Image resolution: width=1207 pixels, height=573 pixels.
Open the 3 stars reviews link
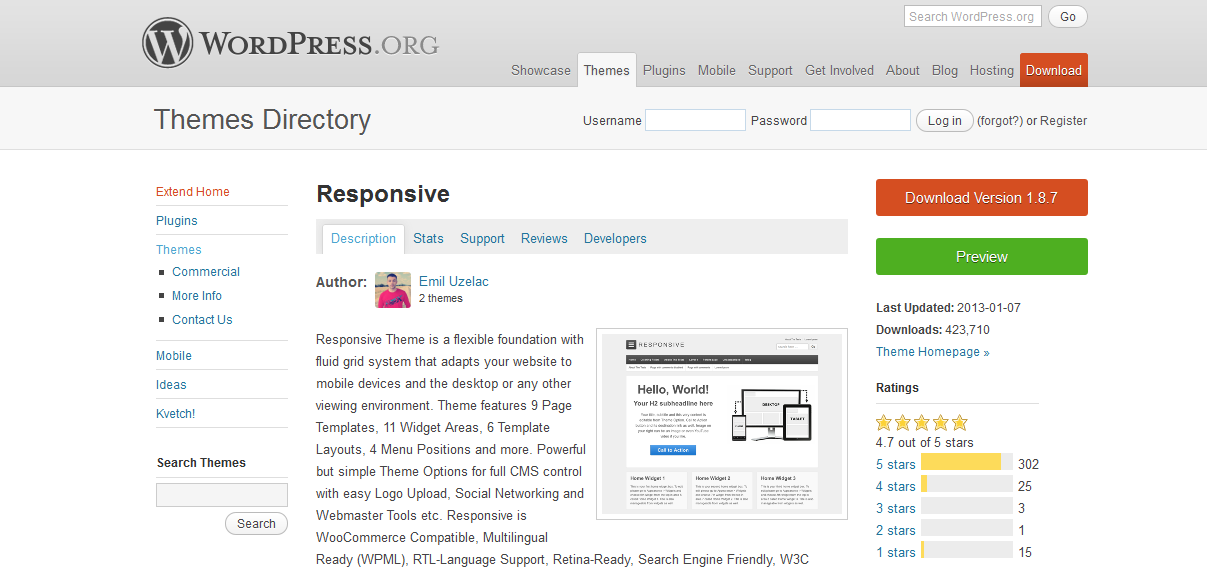click(x=896, y=509)
